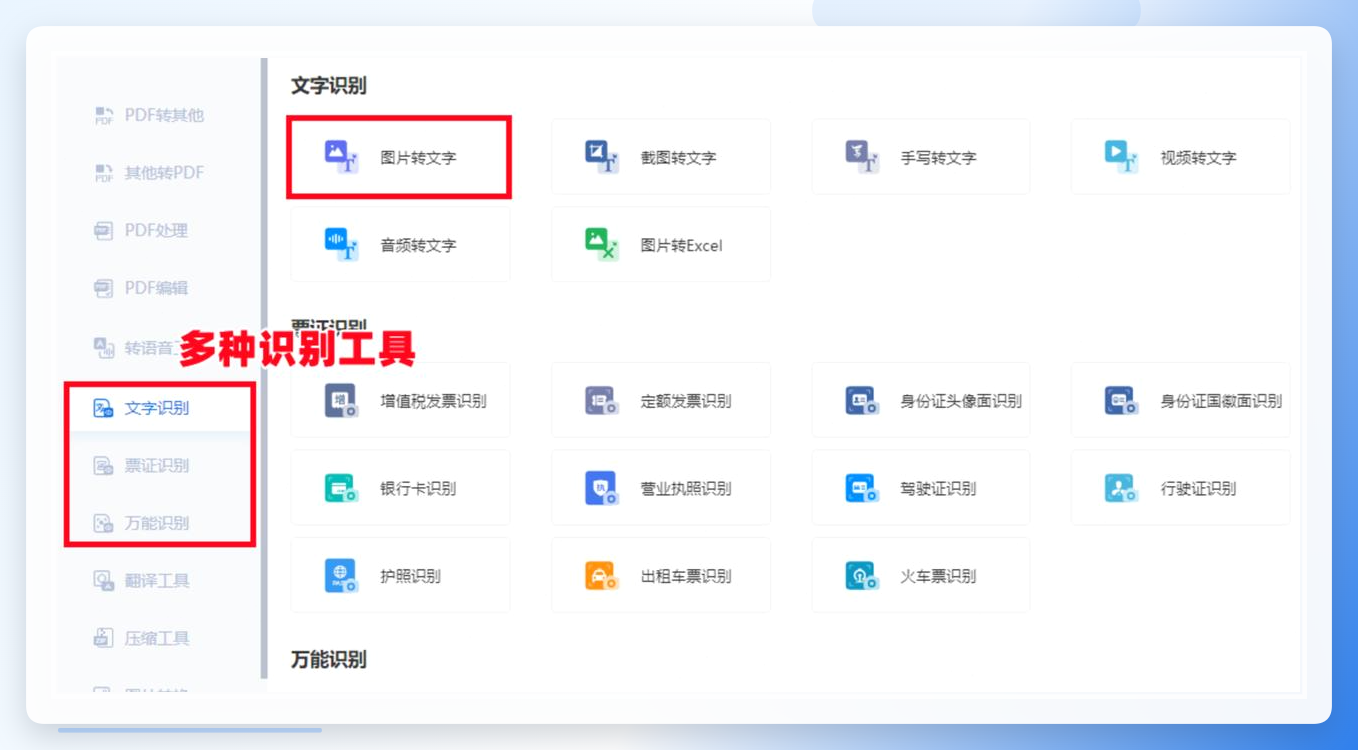
Task: Click the sidebar vertical scrollbar
Action: 265,368
